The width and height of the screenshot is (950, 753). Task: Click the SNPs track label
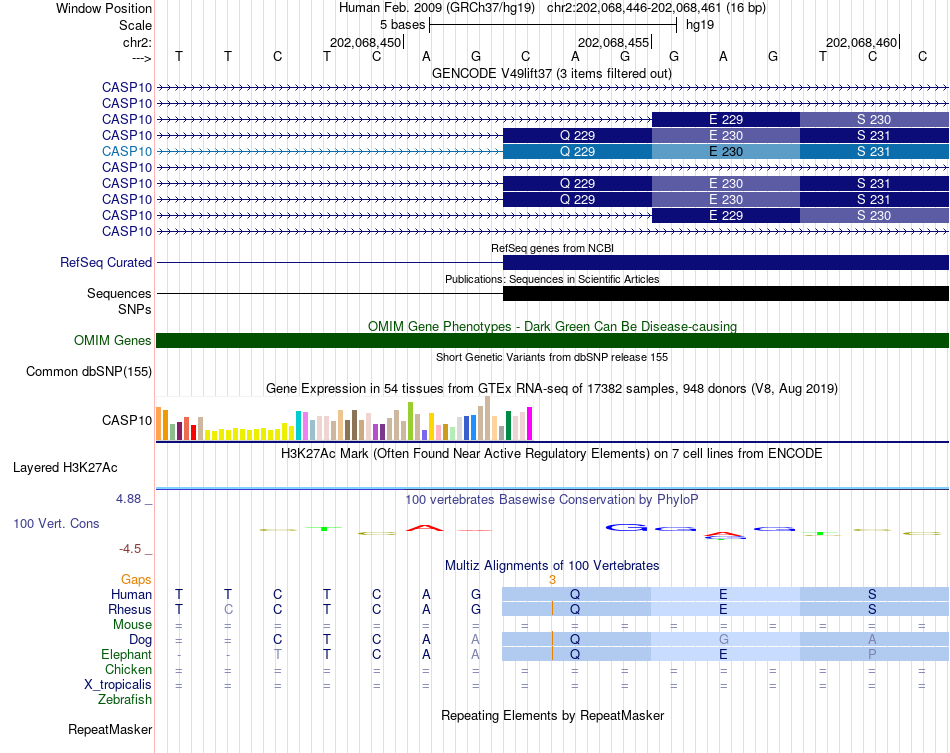[135, 310]
